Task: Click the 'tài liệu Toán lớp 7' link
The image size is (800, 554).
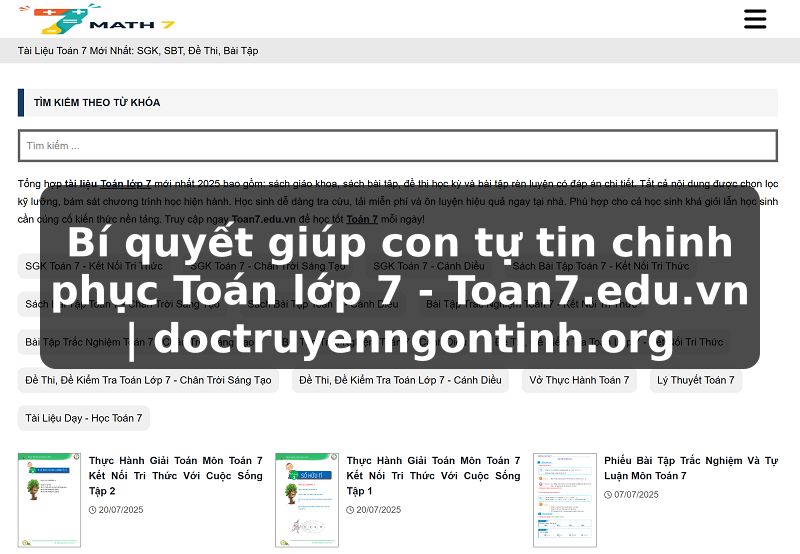Action: [x=108, y=183]
